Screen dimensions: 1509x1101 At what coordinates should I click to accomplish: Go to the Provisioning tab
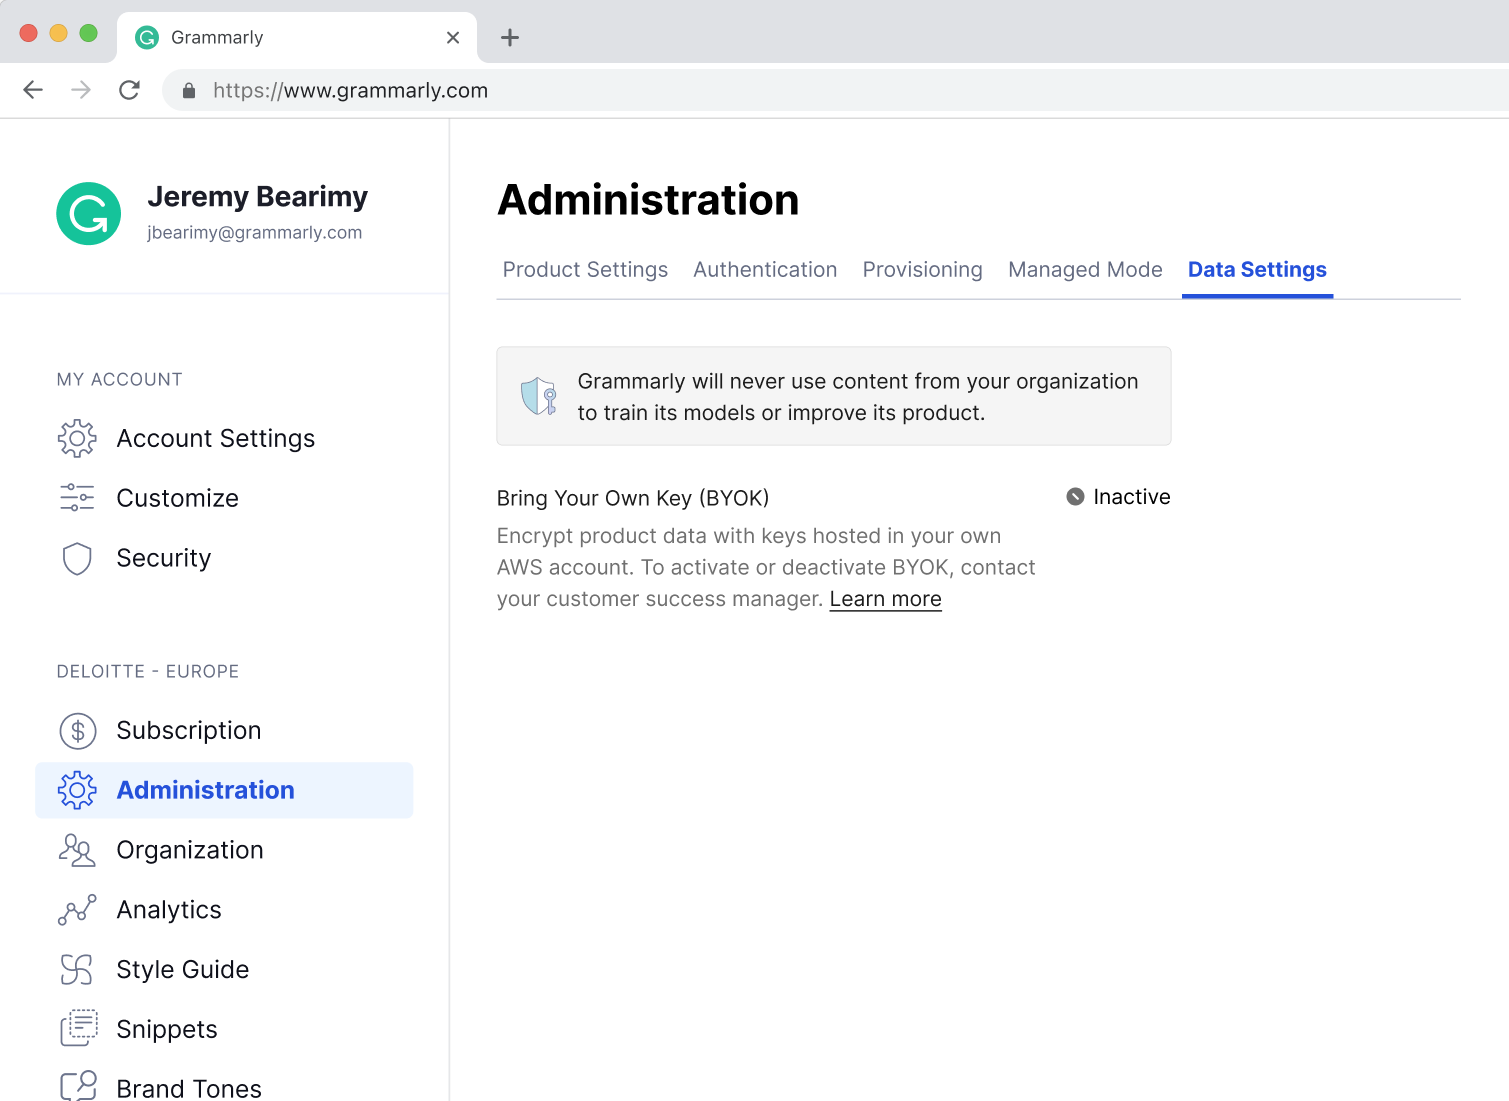[x=922, y=270]
